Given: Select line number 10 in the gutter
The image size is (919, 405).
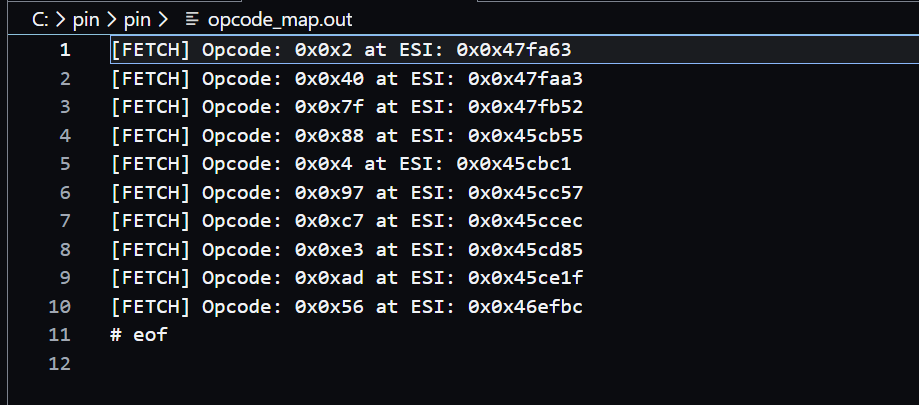Looking at the screenshot, I should 60,306.
